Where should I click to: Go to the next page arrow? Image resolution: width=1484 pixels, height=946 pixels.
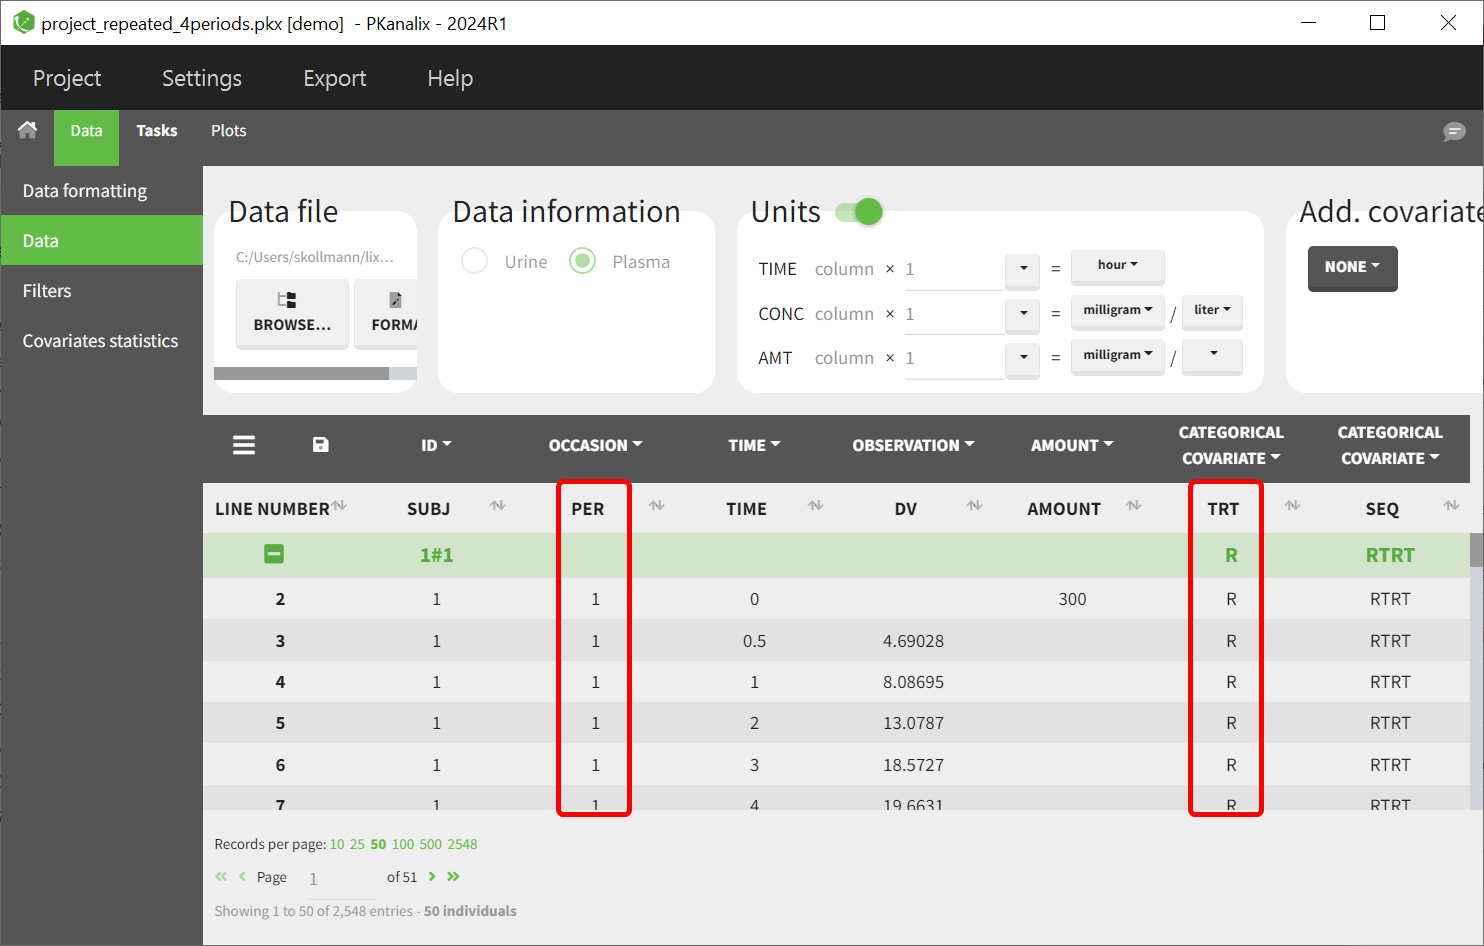432,877
